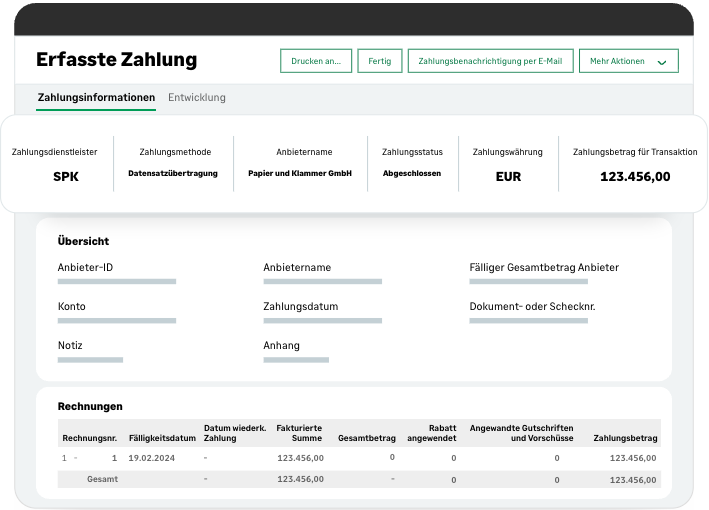Select Papier und Klammer GmbH vendor name
Image resolution: width=709 pixels, height=510 pixels.
(x=300, y=173)
